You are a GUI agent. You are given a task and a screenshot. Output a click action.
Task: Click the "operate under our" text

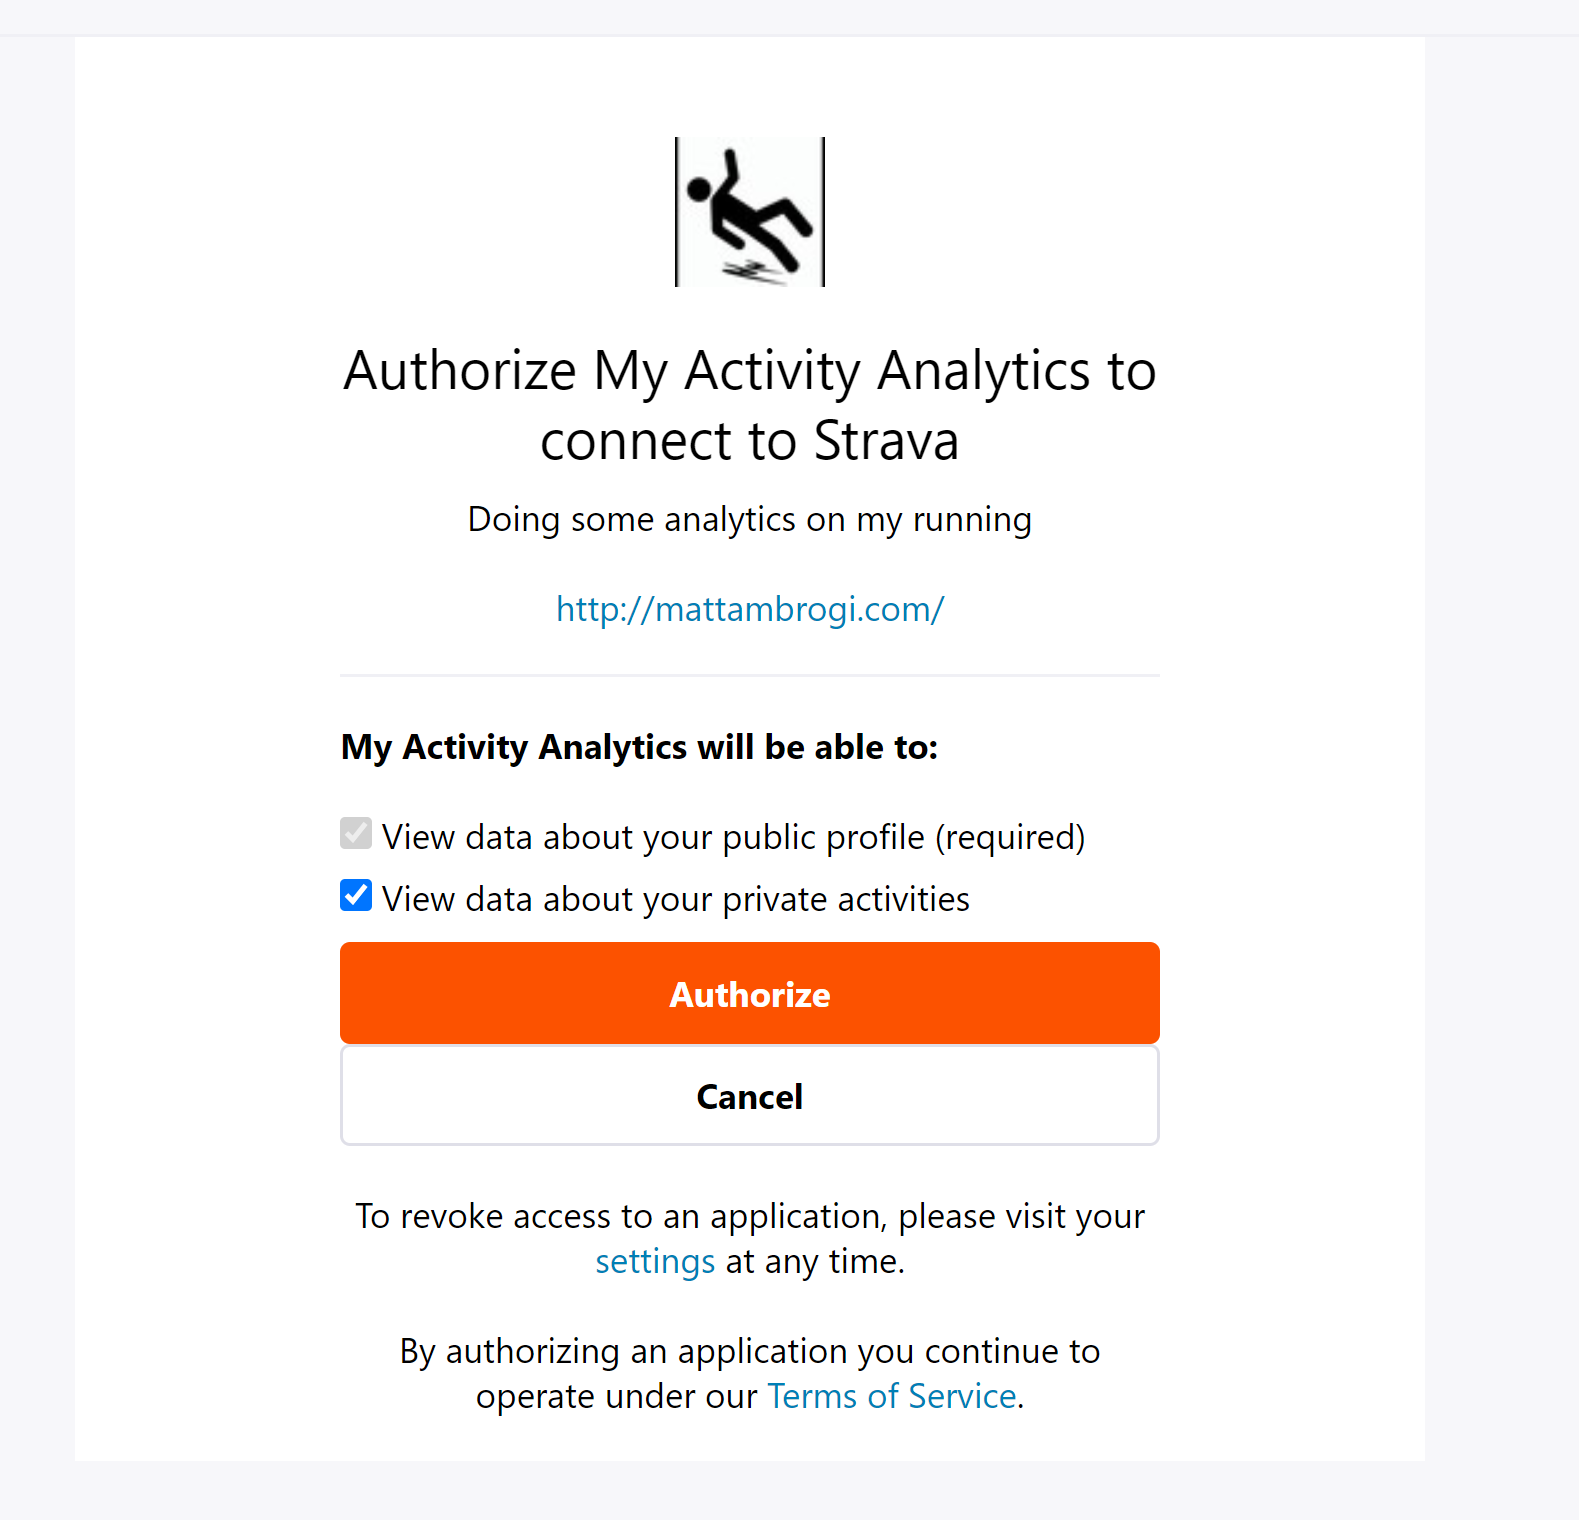pyautogui.click(x=617, y=1396)
